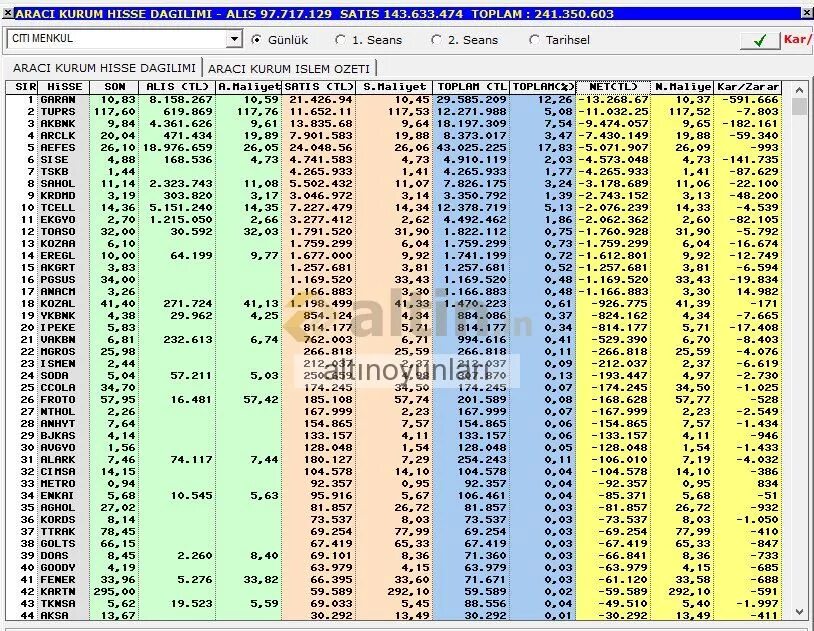Click AEFES ALIS value 18.976.659
The image size is (814, 631).
tap(178, 147)
